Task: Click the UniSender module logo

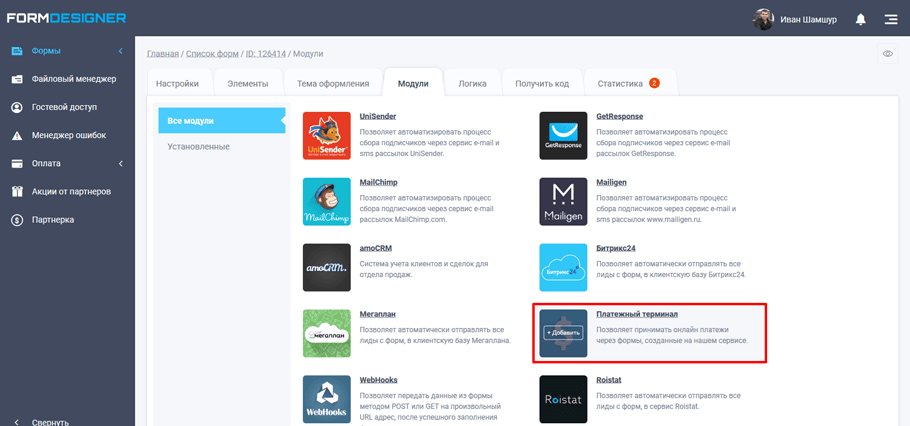Action: click(x=327, y=136)
